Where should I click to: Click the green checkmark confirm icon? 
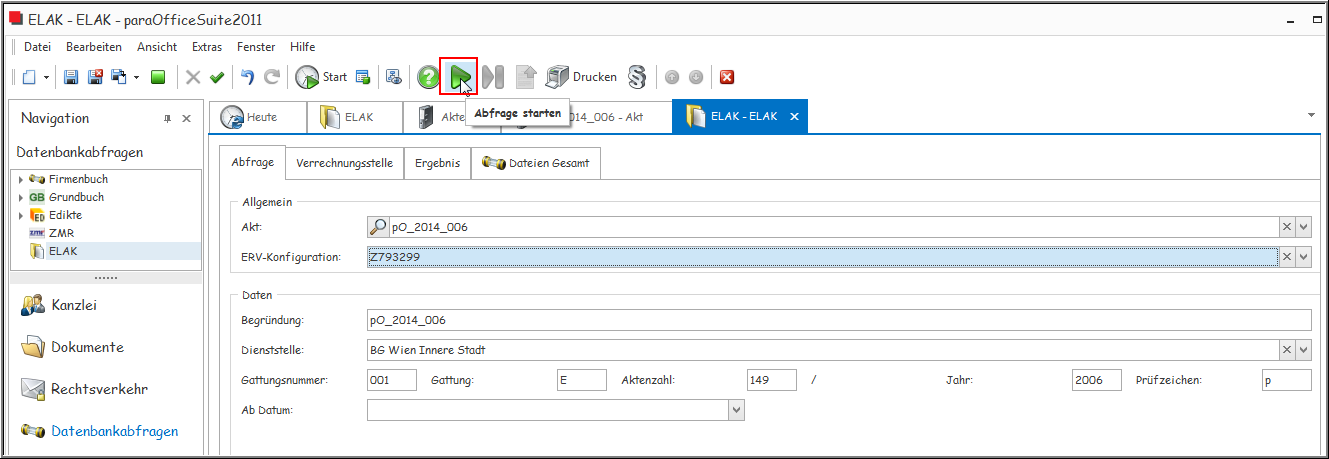[217, 77]
